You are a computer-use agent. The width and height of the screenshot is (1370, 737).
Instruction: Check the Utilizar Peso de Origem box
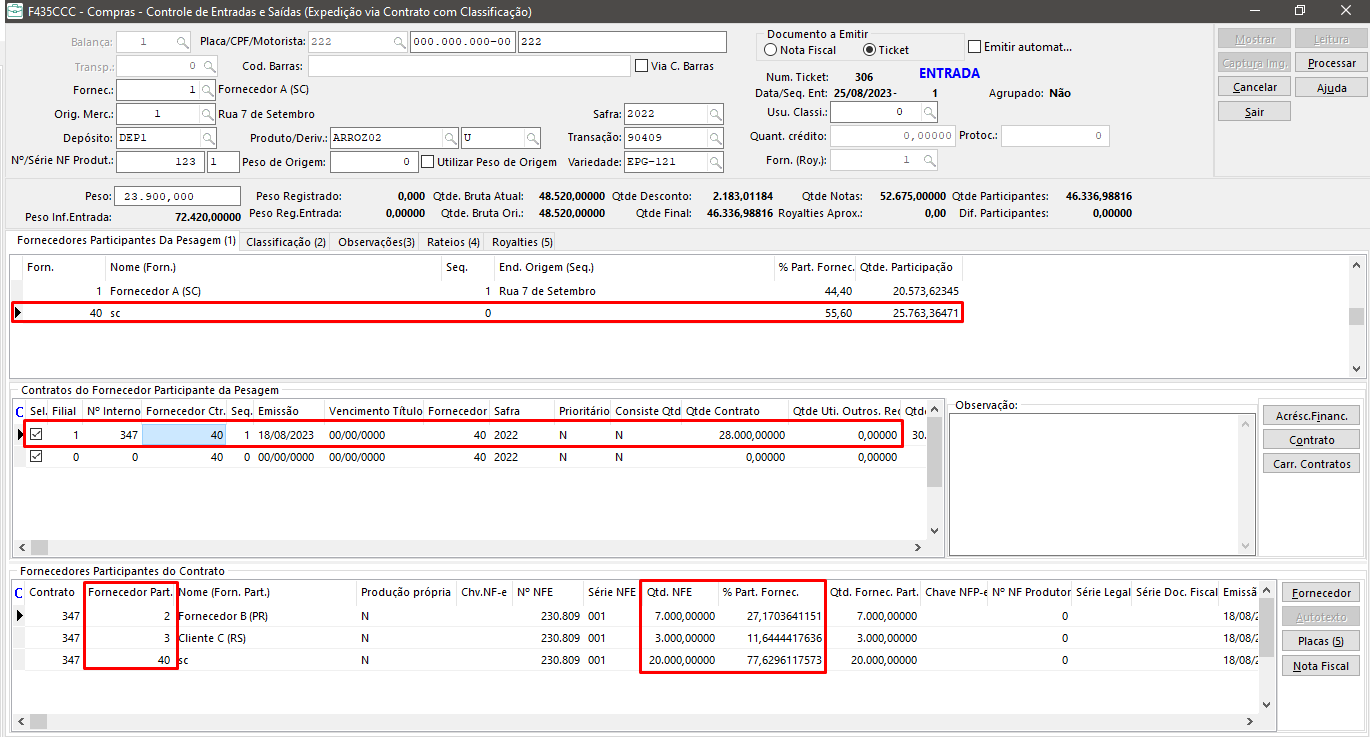point(428,162)
